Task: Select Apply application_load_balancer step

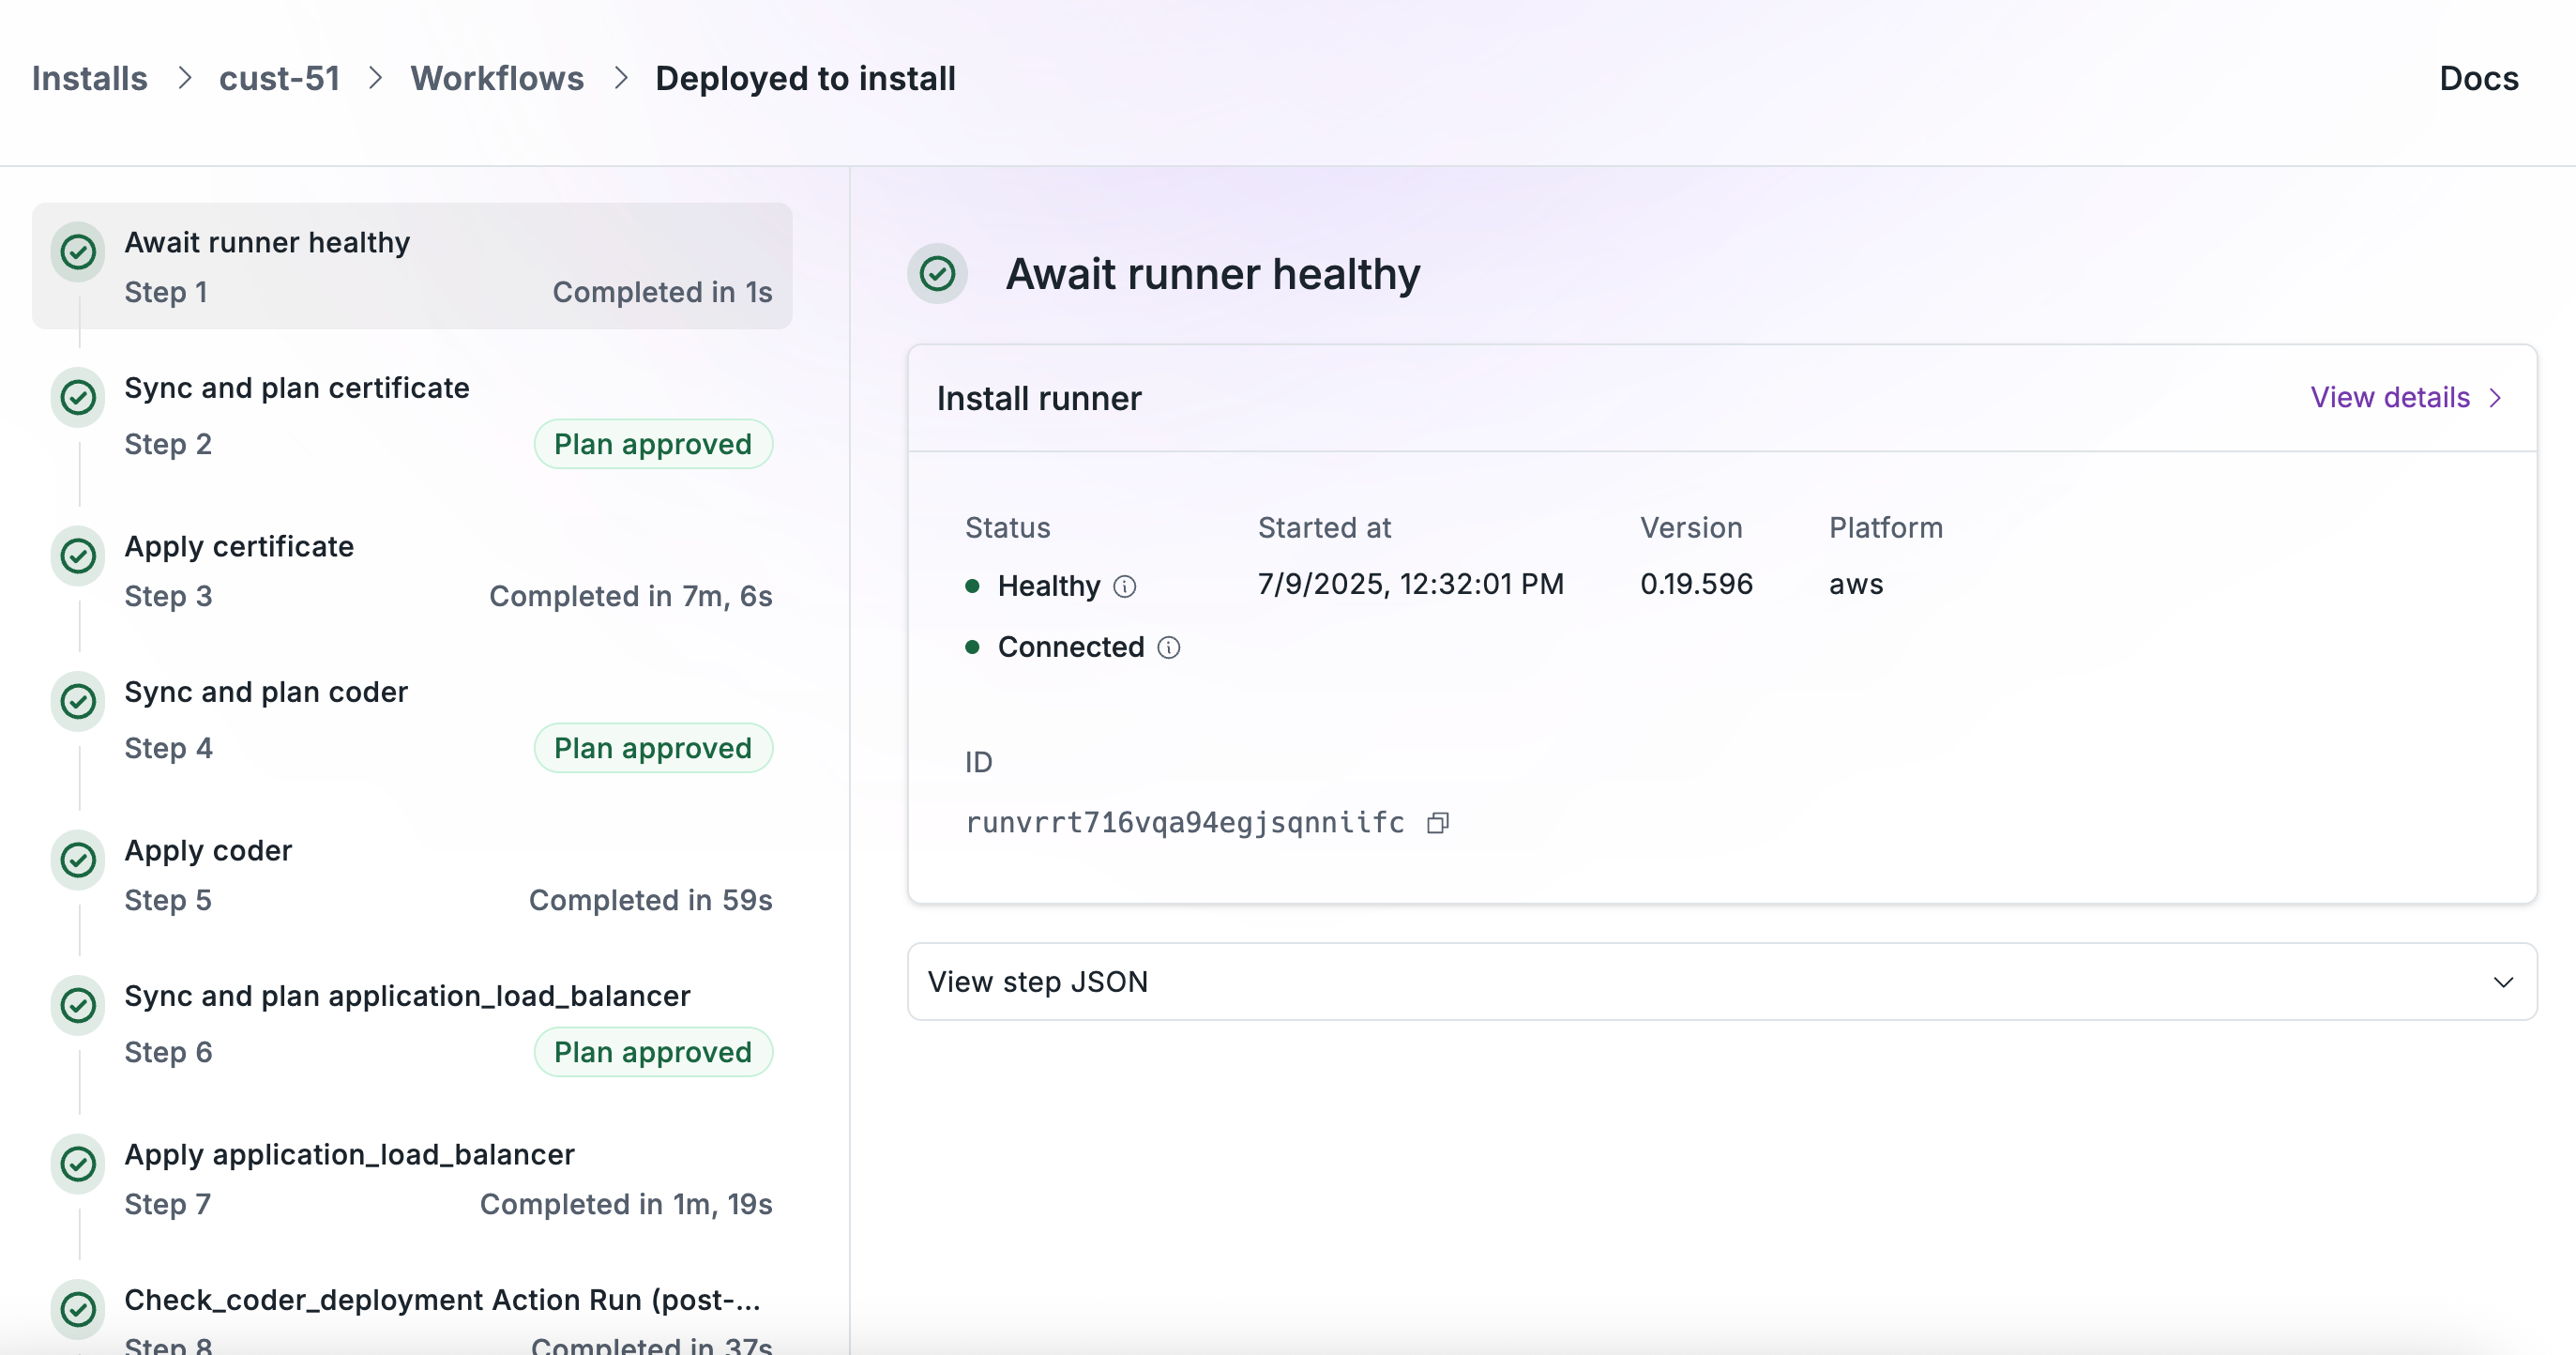Action: pyautogui.click(x=412, y=1179)
